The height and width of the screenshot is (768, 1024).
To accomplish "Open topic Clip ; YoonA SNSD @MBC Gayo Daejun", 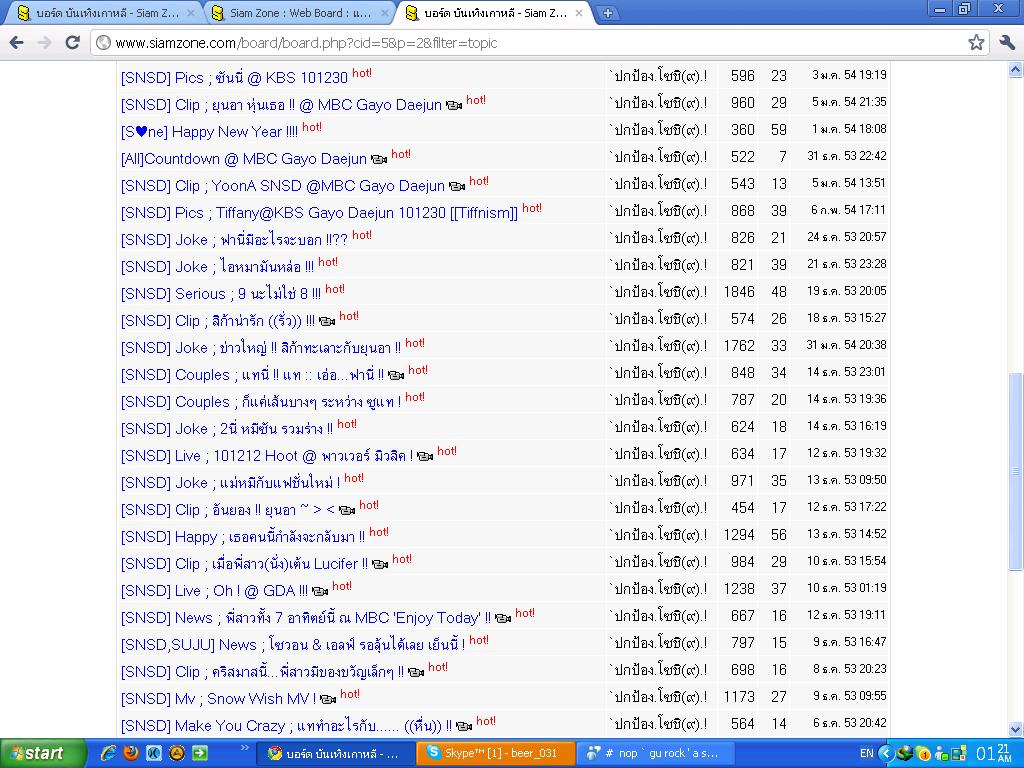I will (283, 186).
